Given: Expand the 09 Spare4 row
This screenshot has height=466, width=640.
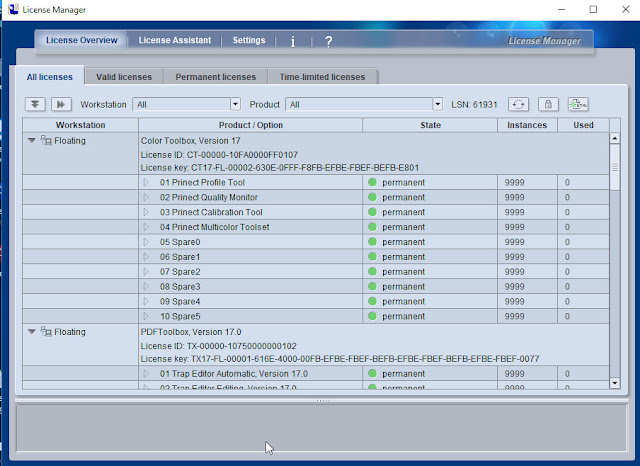Looking at the screenshot, I should [146, 302].
